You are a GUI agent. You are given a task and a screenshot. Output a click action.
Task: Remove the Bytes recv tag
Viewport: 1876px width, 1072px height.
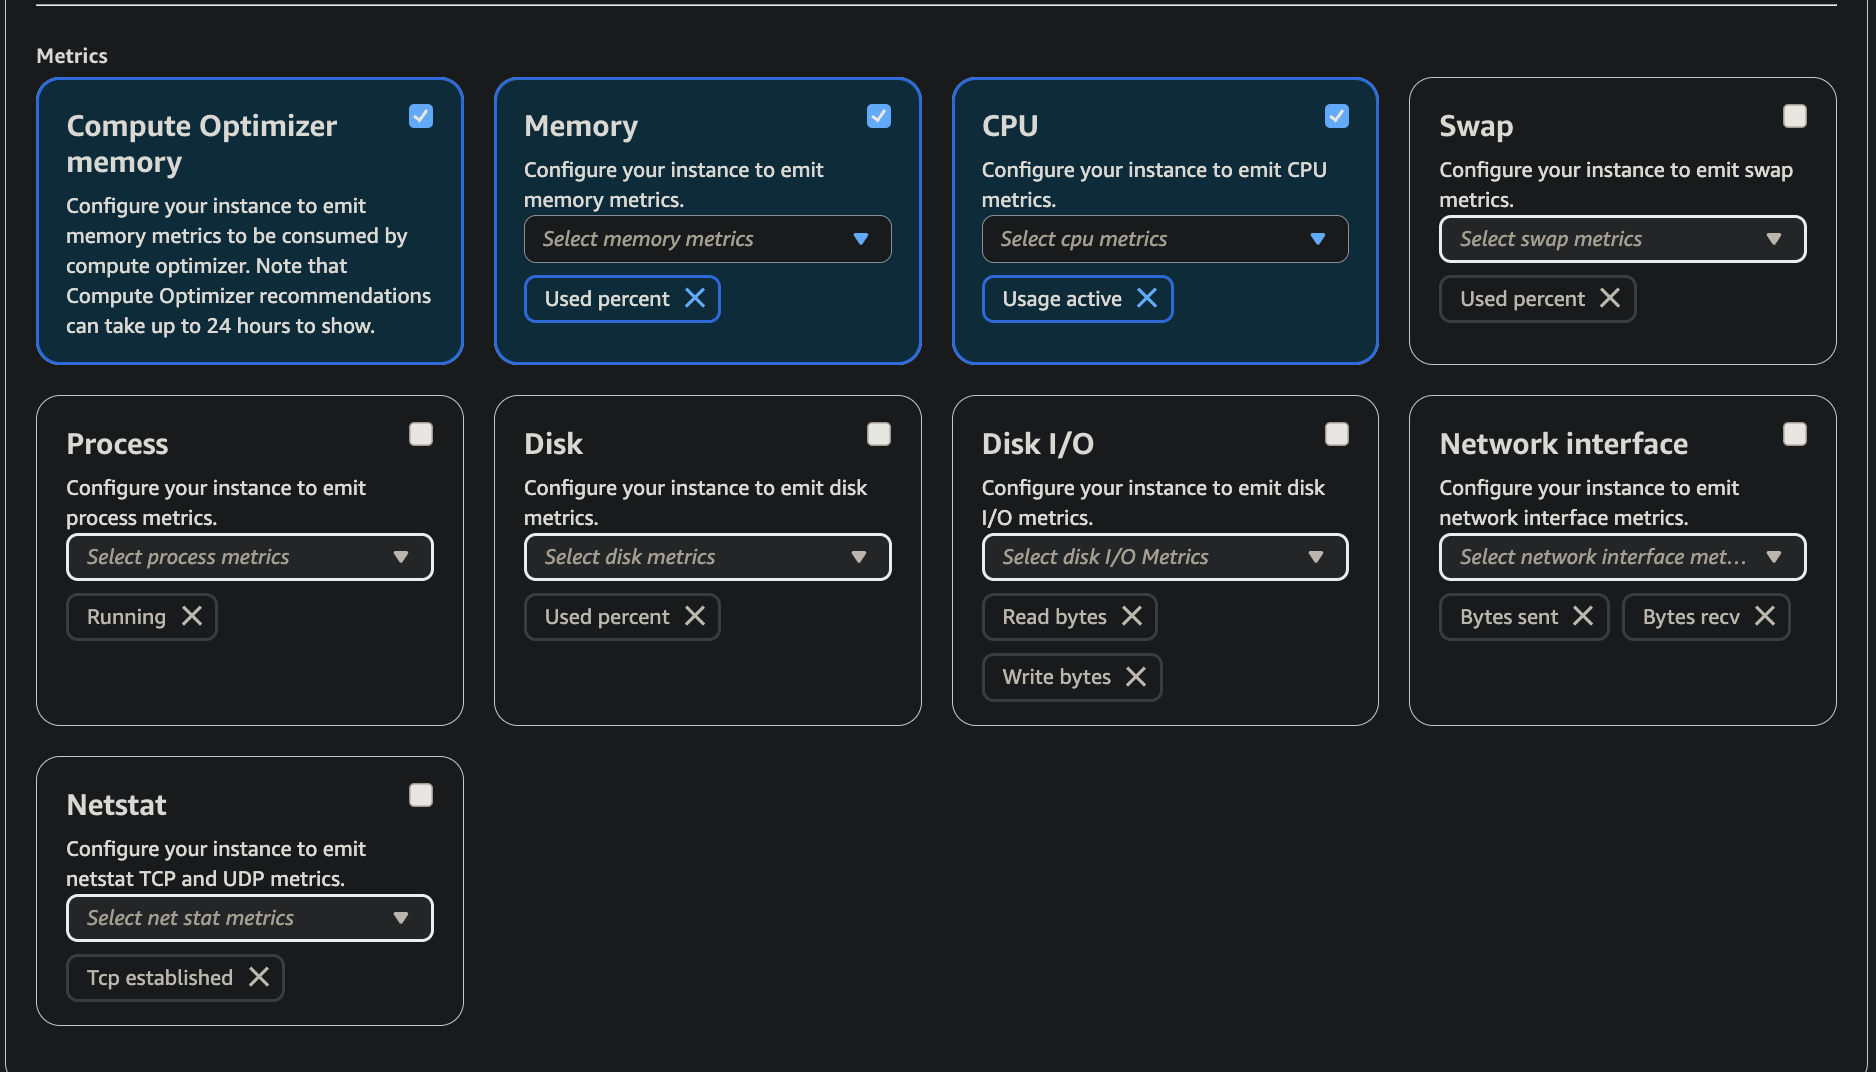[1765, 616]
